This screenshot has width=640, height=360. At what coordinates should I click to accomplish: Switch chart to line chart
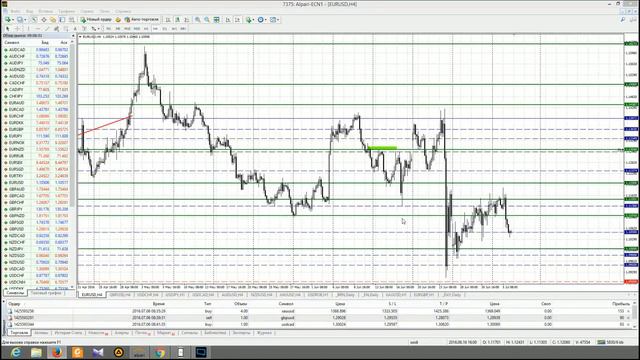[x=186, y=20]
